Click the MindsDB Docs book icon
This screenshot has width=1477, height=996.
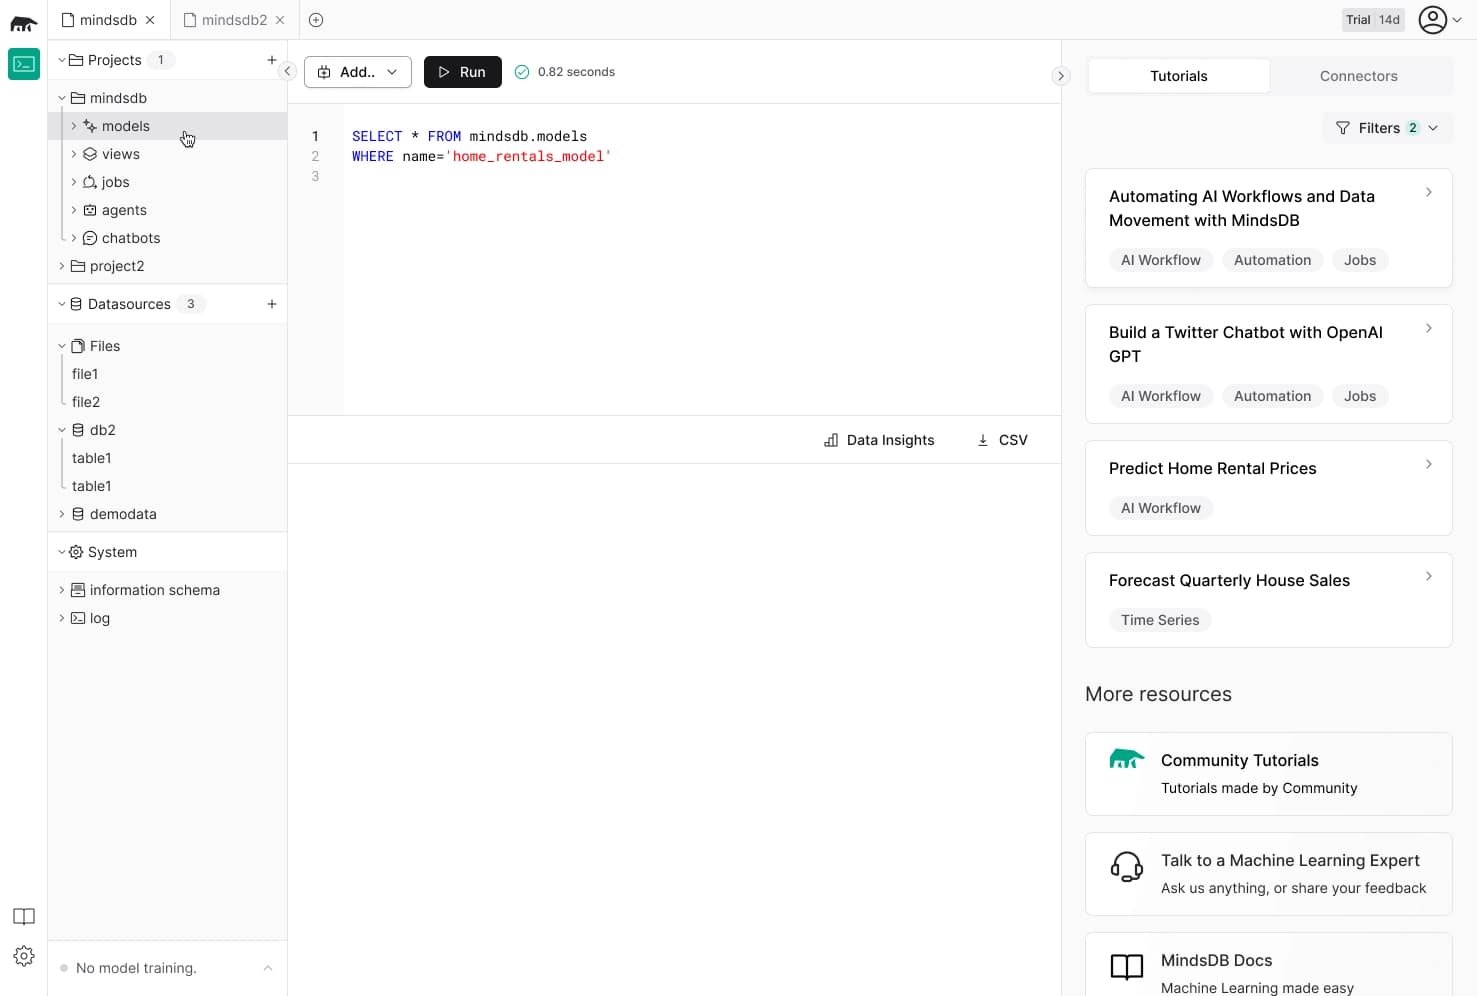1127,966
